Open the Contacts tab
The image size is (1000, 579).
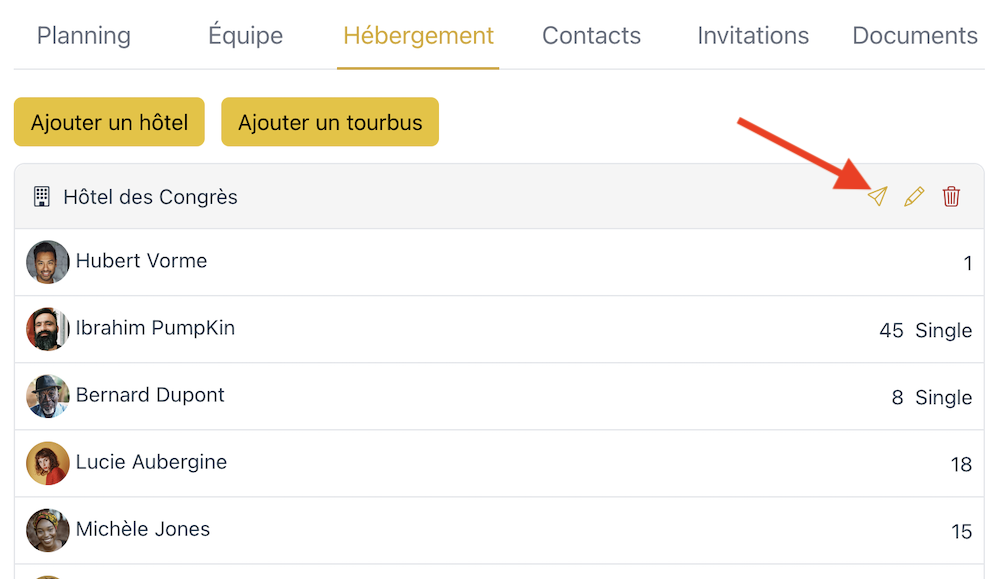pyautogui.click(x=591, y=35)
